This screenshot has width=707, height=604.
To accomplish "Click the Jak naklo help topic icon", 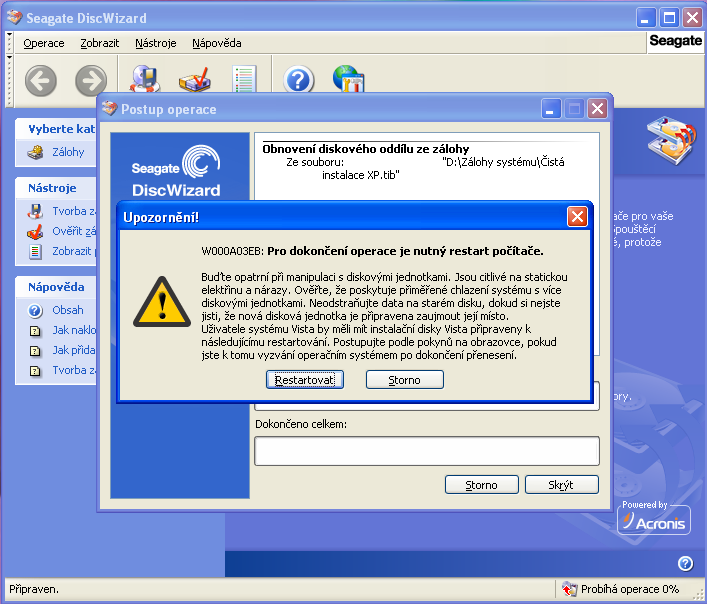I will coord(35,331).
